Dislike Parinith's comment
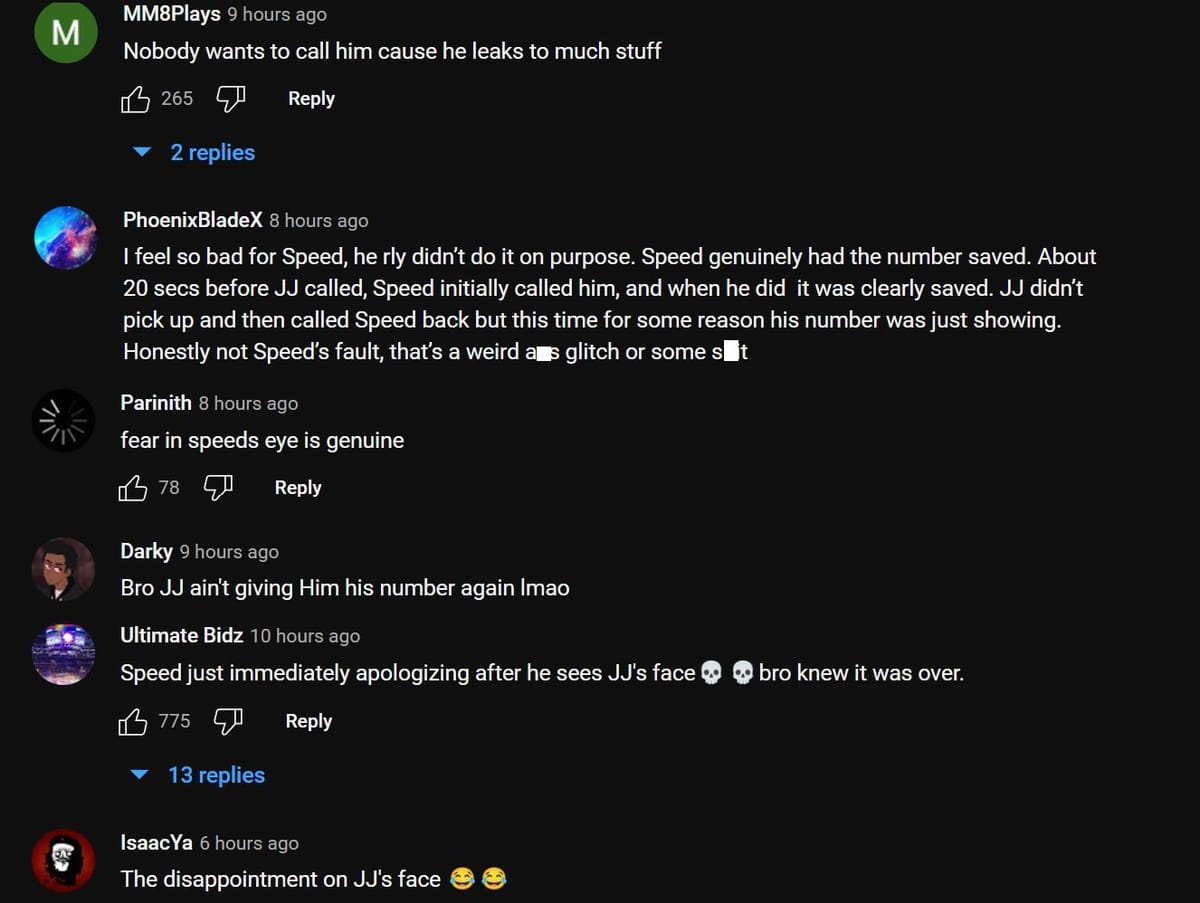The width and height of the screenshot is (1200, 903). point(218,487)
